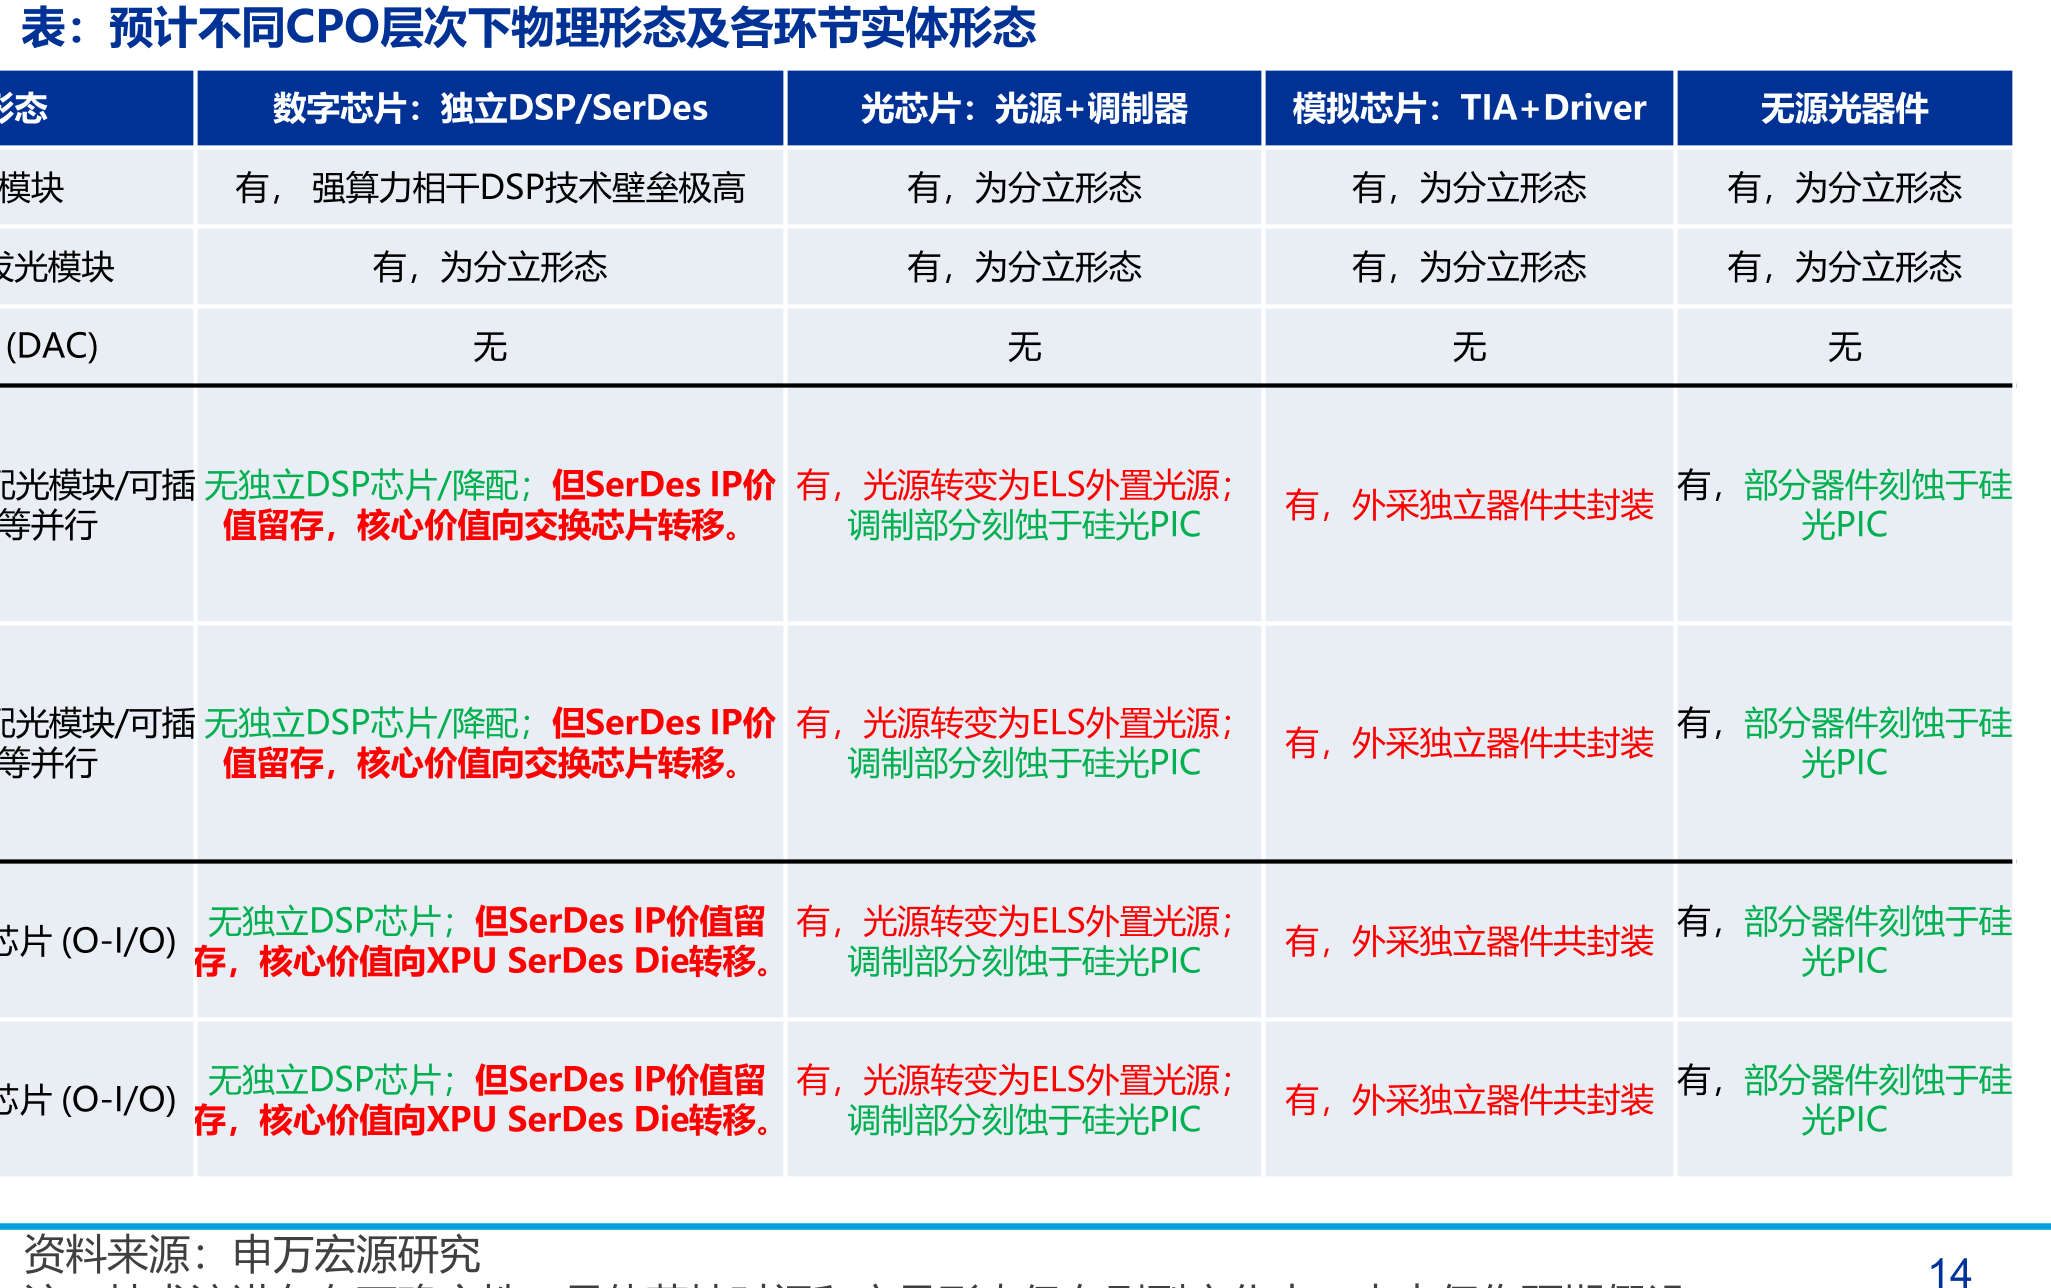
Task: Select the 模拟芯片：TIA+Driver column header
Action: point(1469,108)
